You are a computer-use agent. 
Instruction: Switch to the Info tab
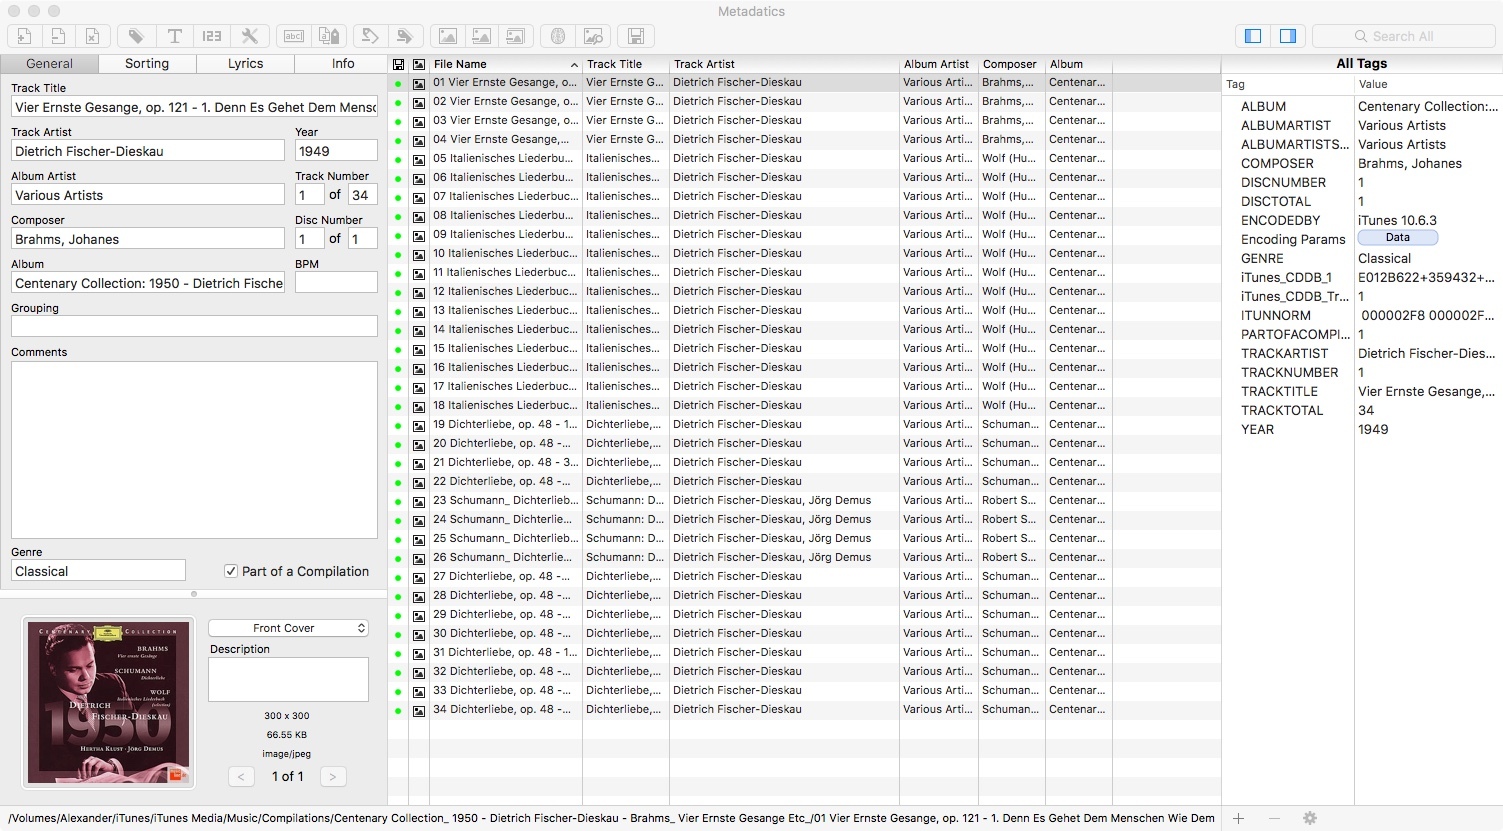pos(343,63)
